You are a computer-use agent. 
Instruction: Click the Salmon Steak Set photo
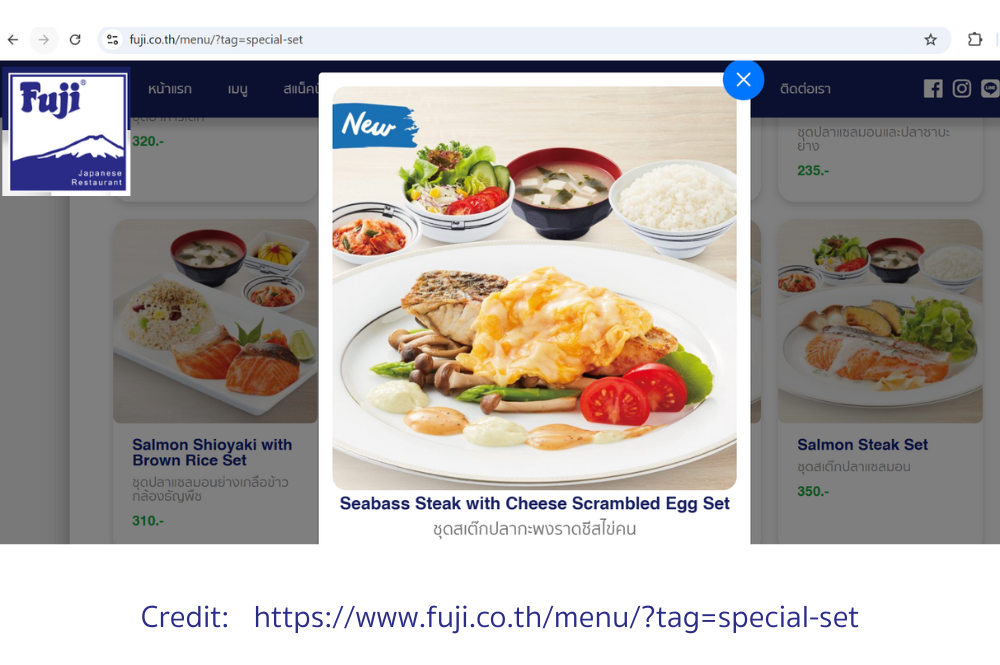(880, 321)
